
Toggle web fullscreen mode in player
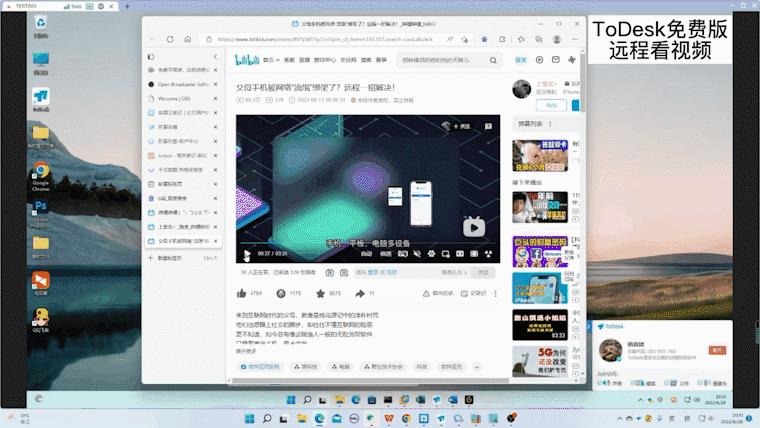(474, 254)
